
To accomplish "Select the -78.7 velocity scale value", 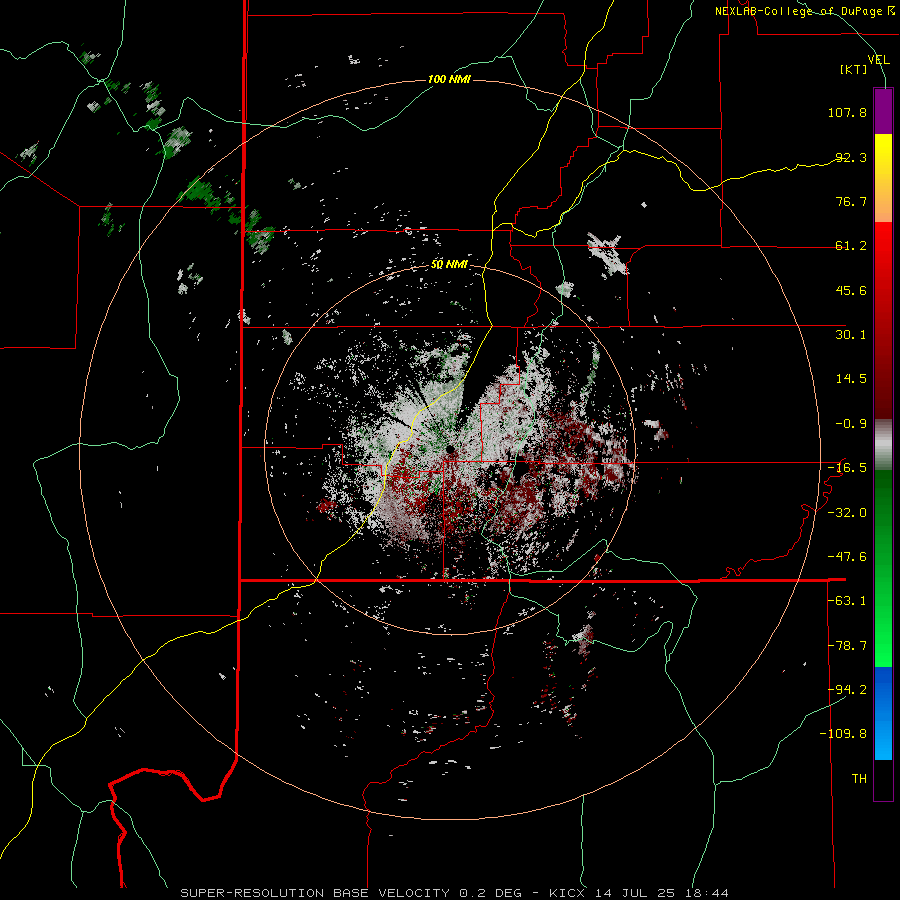I will tap(847, 646).
